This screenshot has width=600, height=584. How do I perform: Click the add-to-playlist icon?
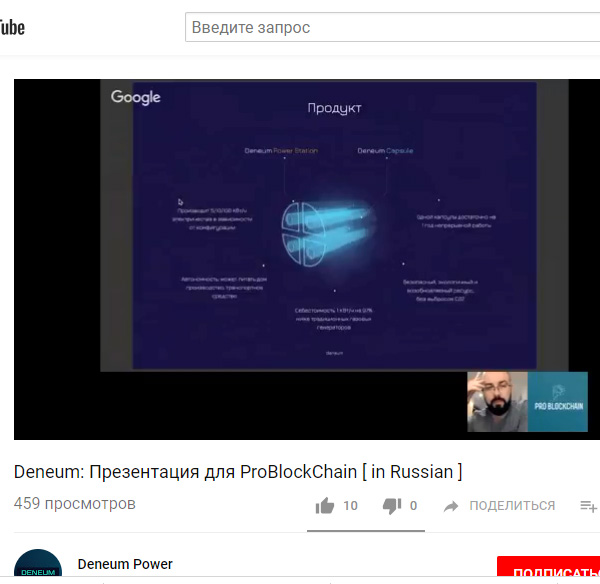click(589, 506)
